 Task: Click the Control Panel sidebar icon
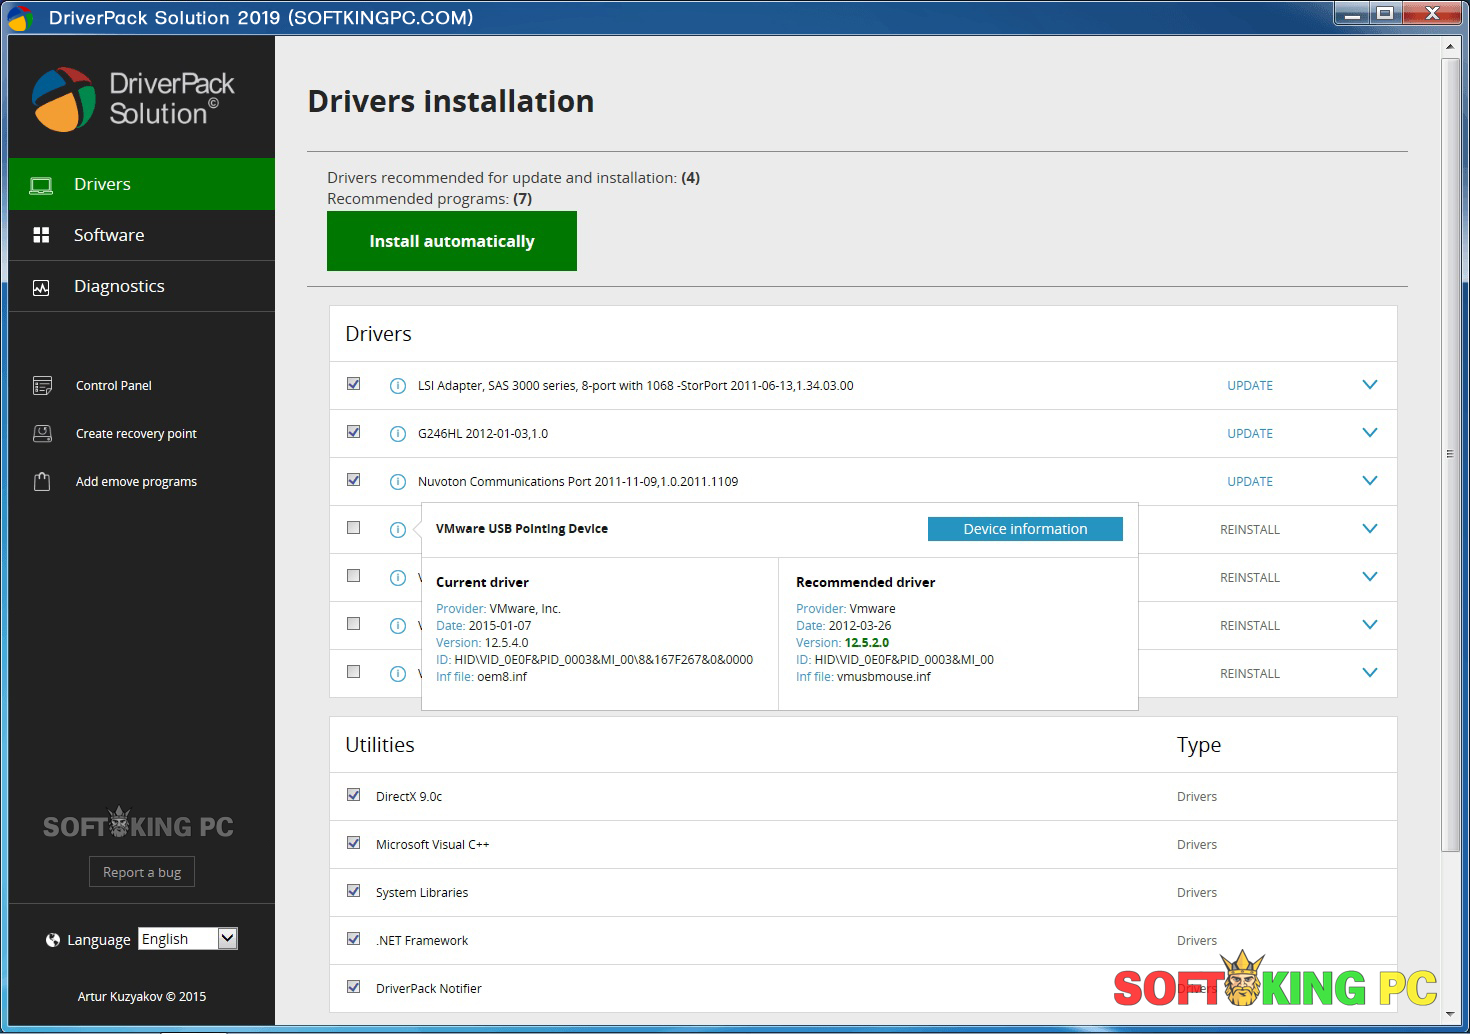click(x=42, y=385)
